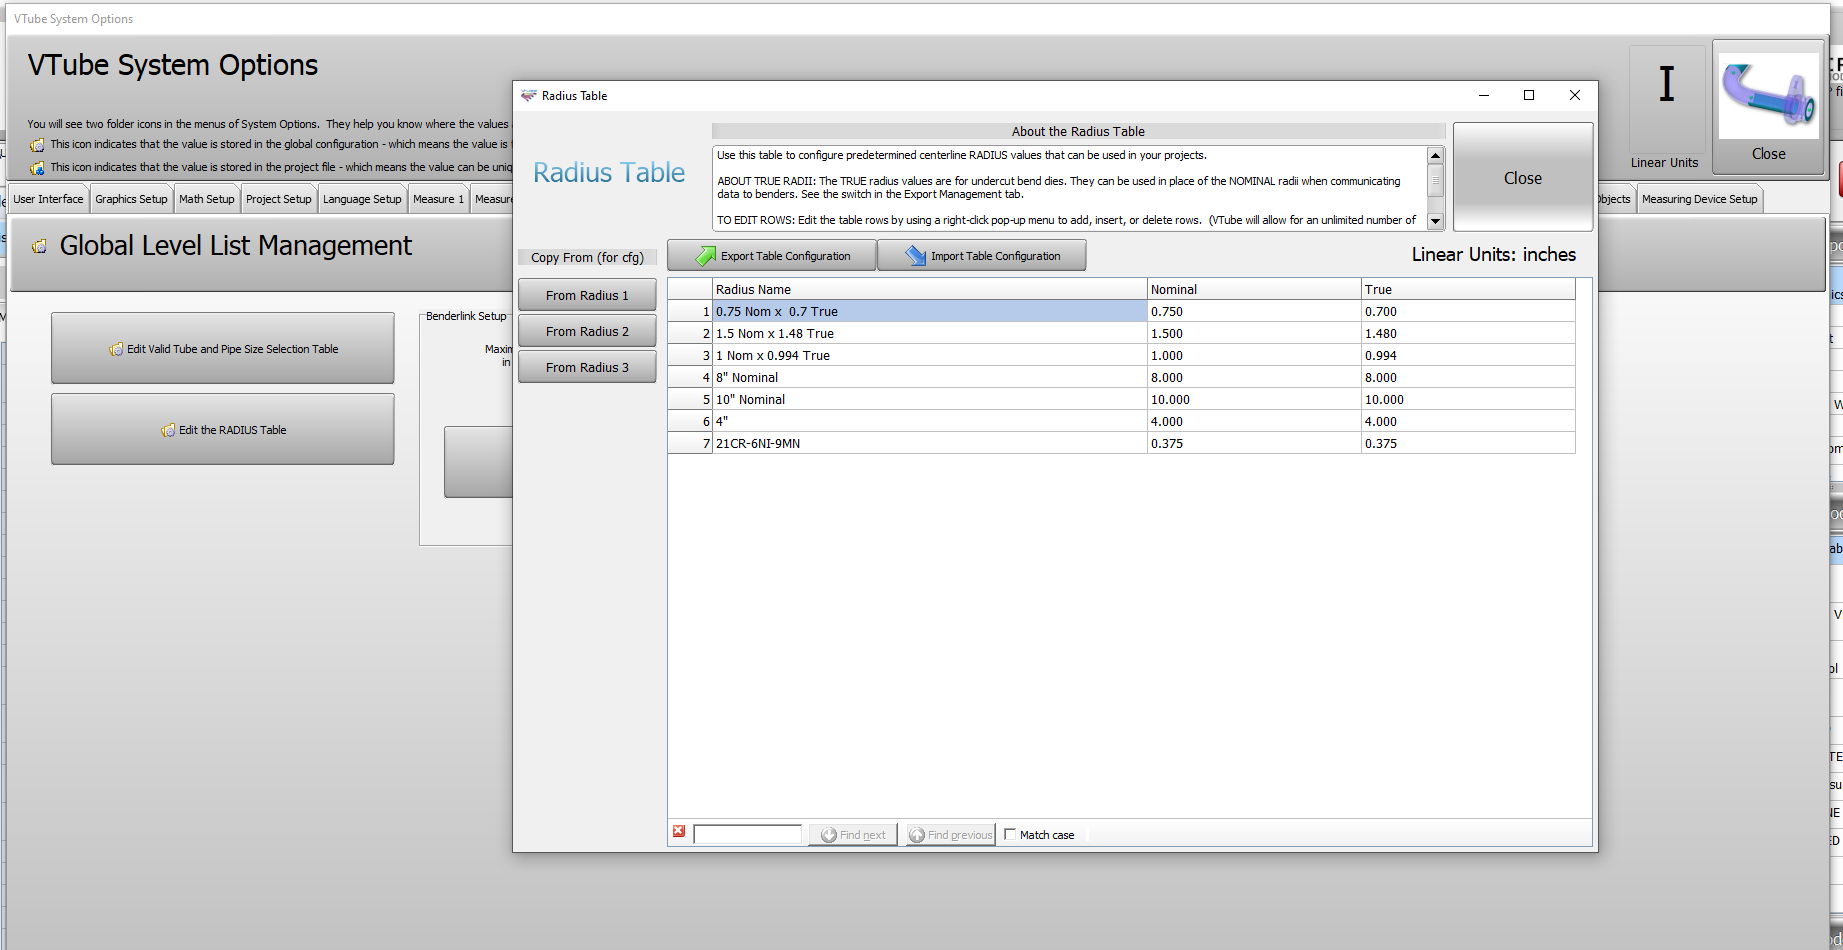1843x950 pixels.
Task: Open the User Interface tab
Action: (x=48, y=199)
